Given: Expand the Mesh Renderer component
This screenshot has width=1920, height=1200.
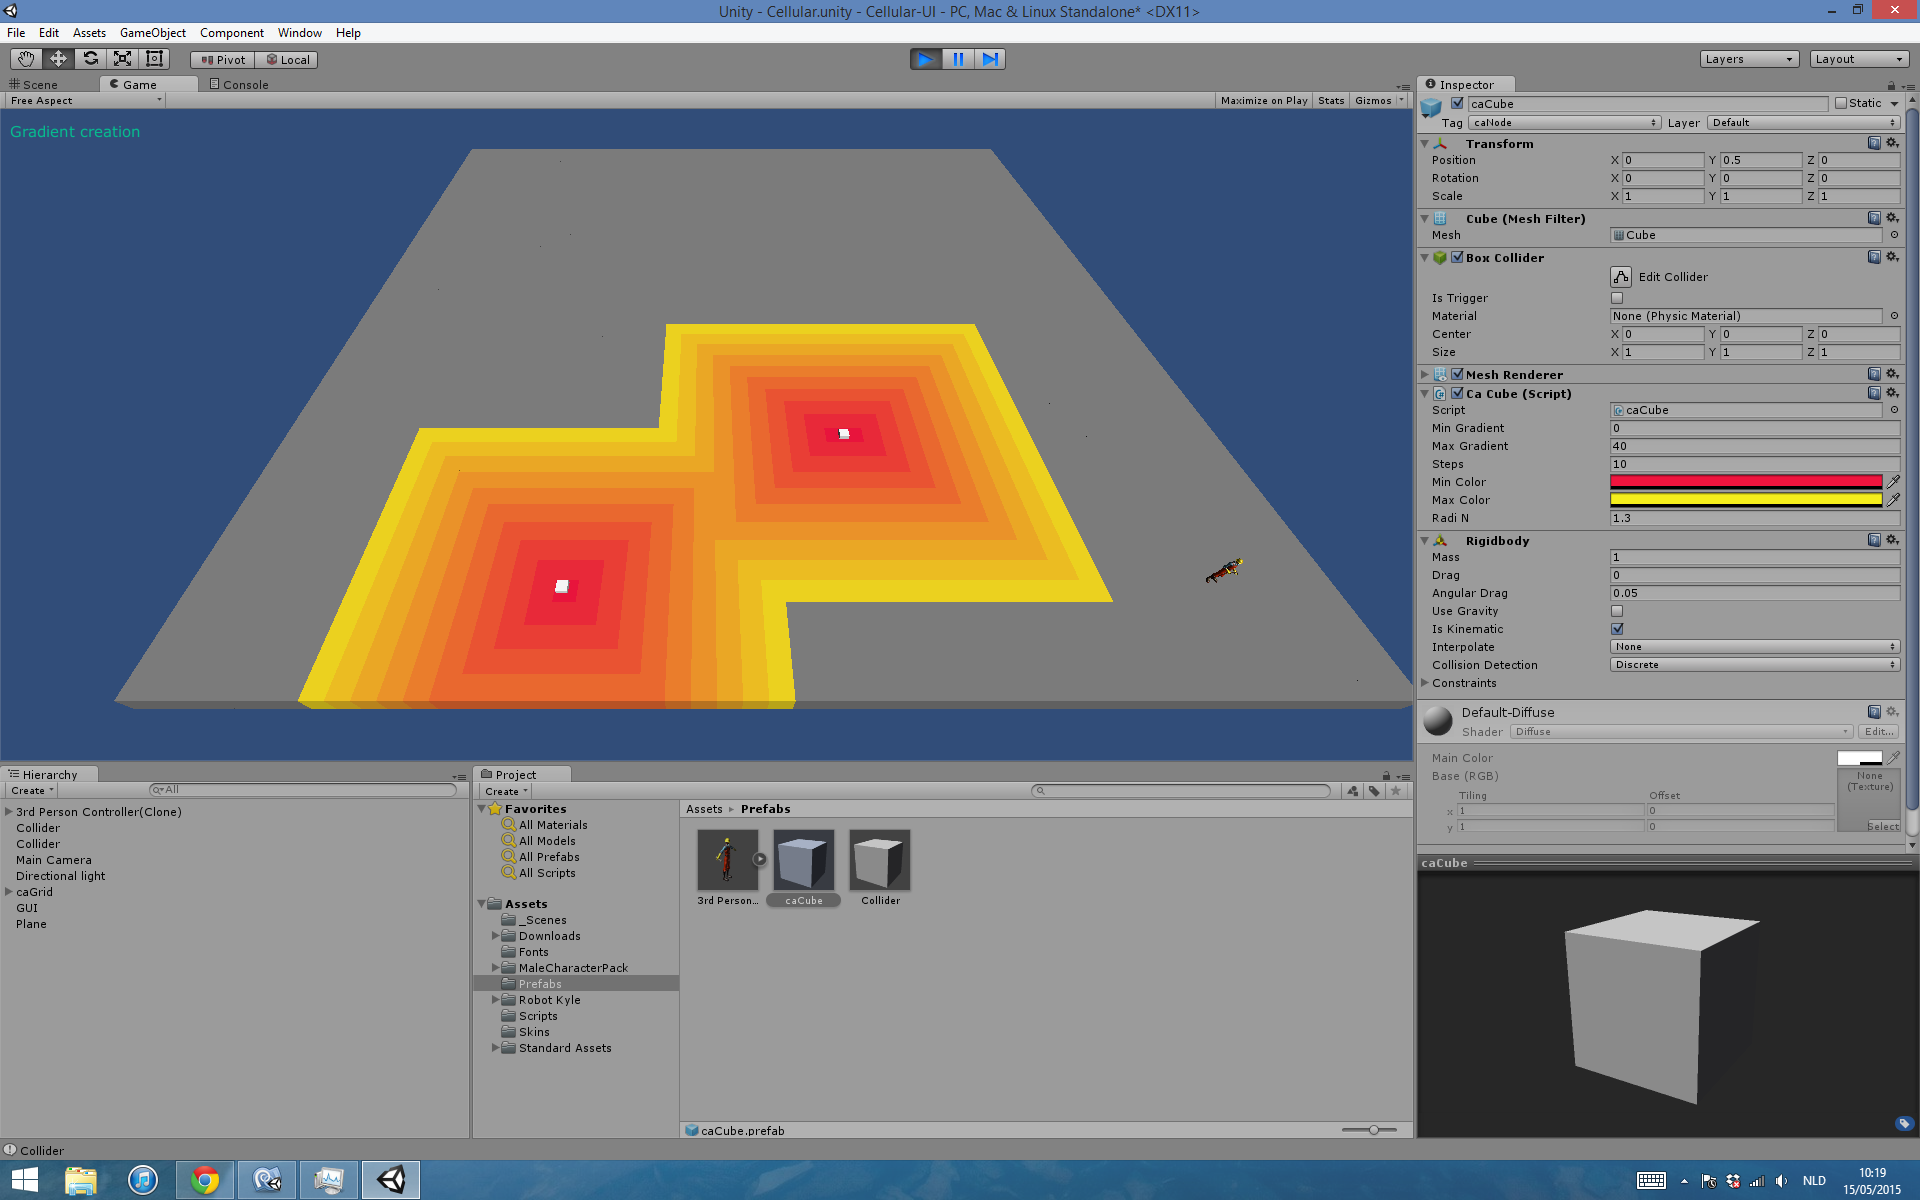Looking at the screenshot, I should tap(1425, 374).
